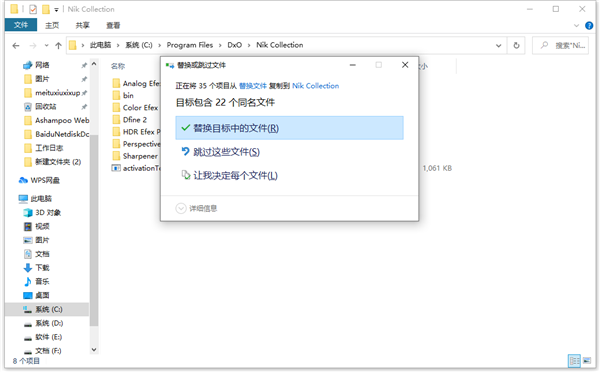Select 文档 (F:) drive in sidebar
The image size is (600, 372).
point(48,351)
